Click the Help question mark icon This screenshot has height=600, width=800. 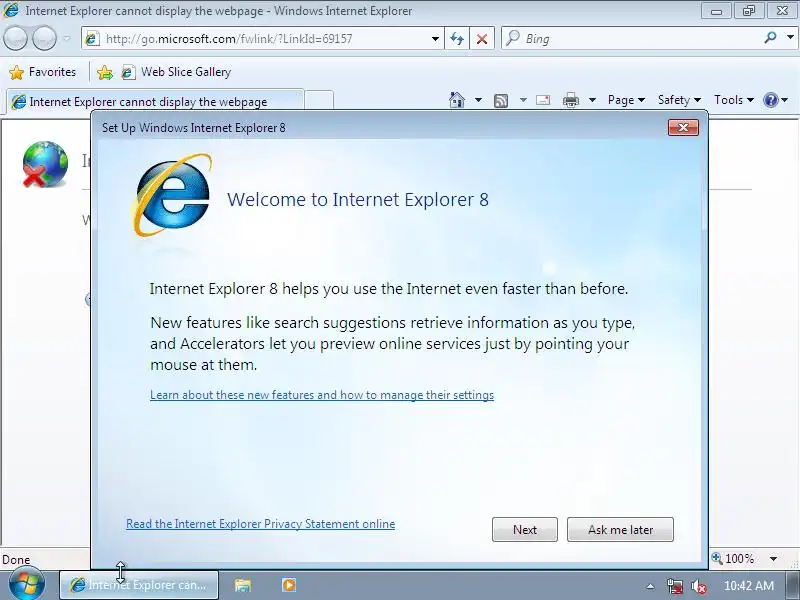click(770, 100)
